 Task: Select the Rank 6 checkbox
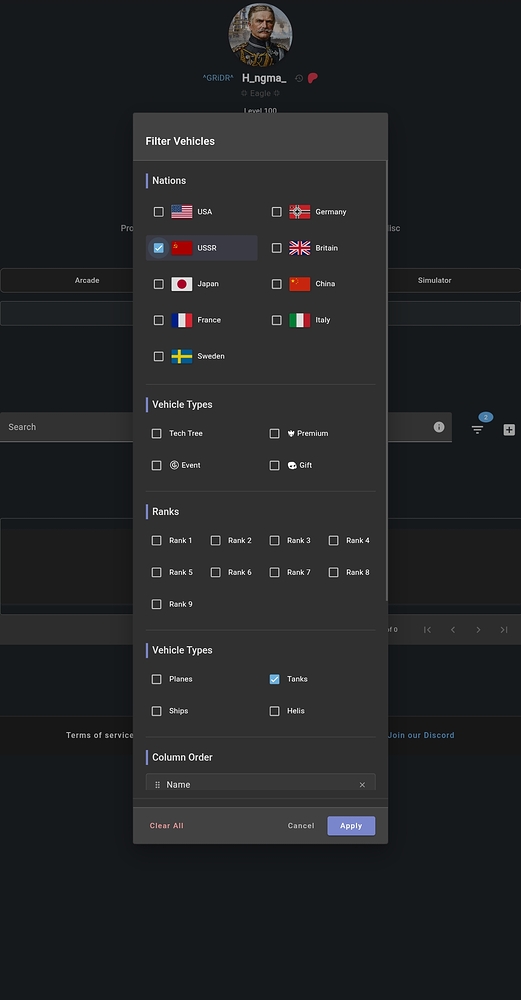point(216,573)
